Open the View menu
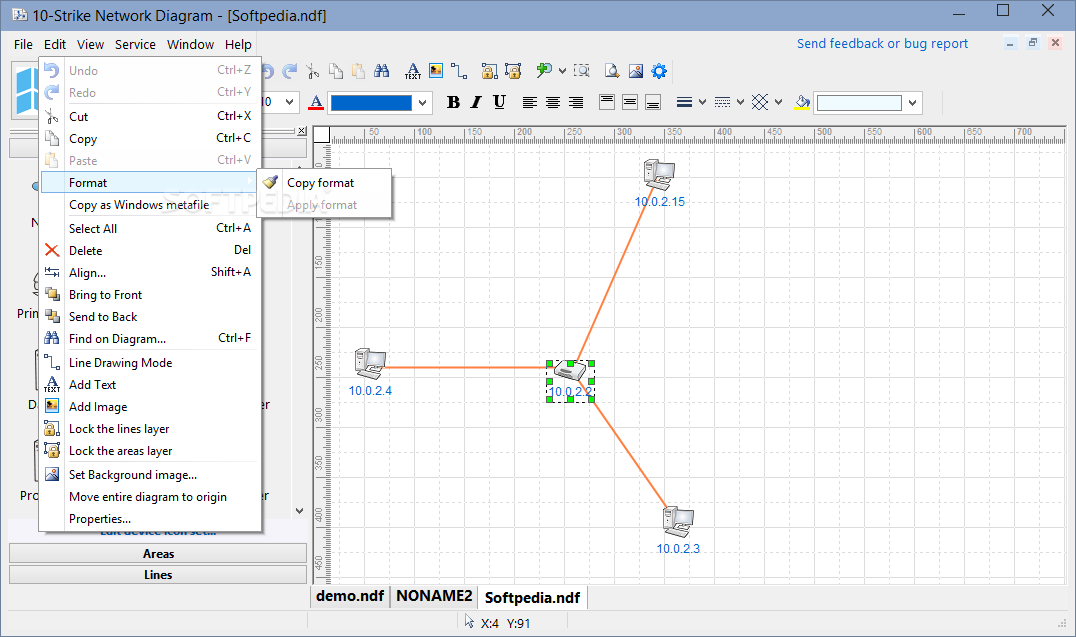 click(x=90, y=45)
